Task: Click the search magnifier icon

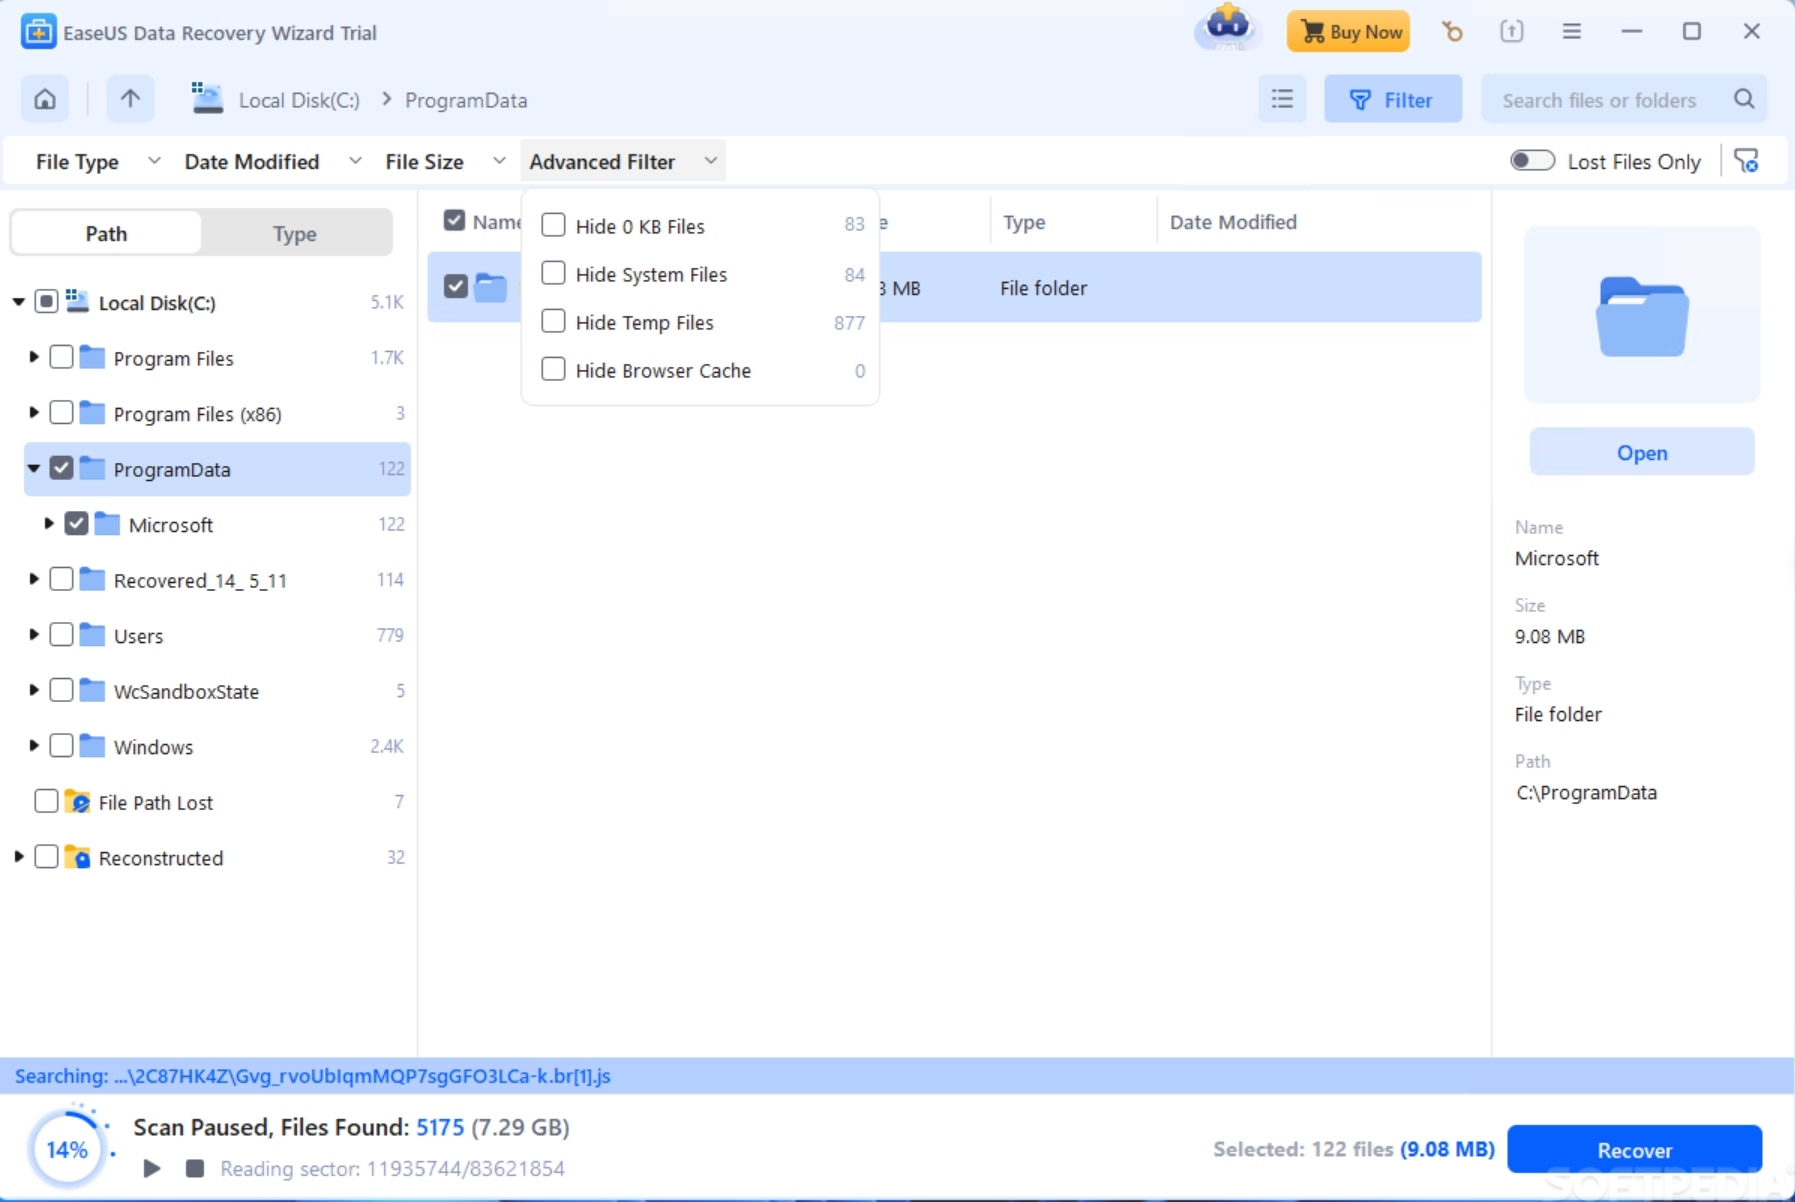Action: click(1744, 99)
